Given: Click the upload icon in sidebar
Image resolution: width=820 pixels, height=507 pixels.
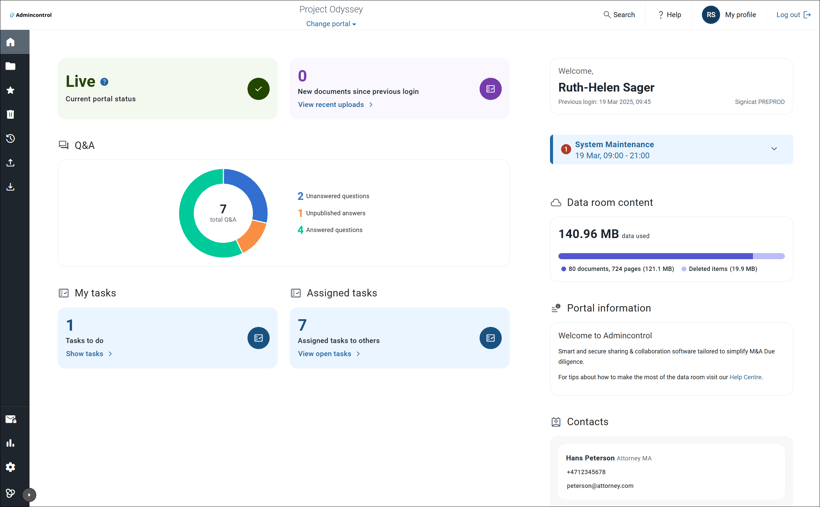Looking at the screenshot, I should tap(11, 162).
